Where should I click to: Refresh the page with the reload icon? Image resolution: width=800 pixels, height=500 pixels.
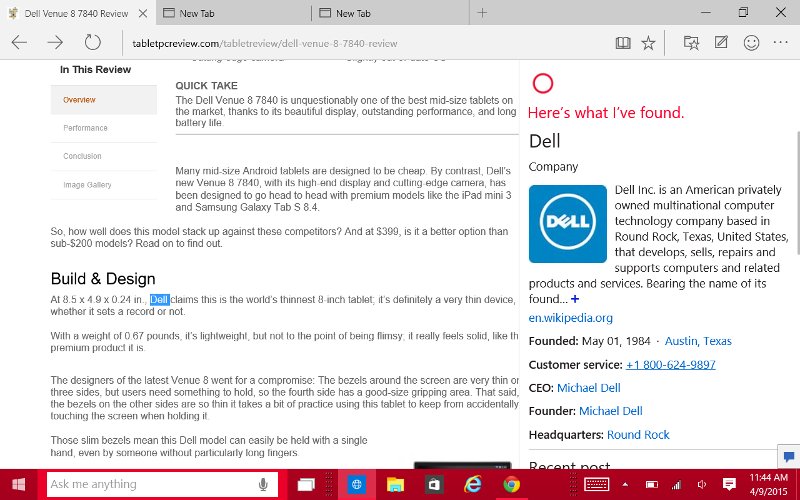click(x=92, y=42)
